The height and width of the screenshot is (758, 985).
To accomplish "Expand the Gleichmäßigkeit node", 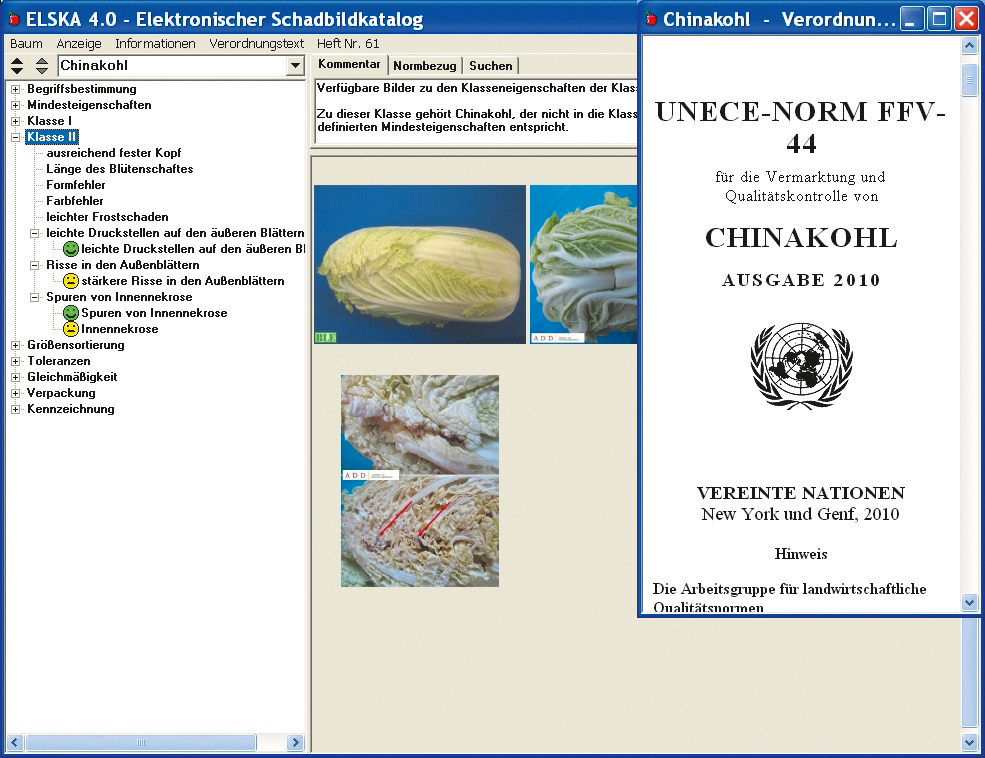I will [x=16, y=377].
